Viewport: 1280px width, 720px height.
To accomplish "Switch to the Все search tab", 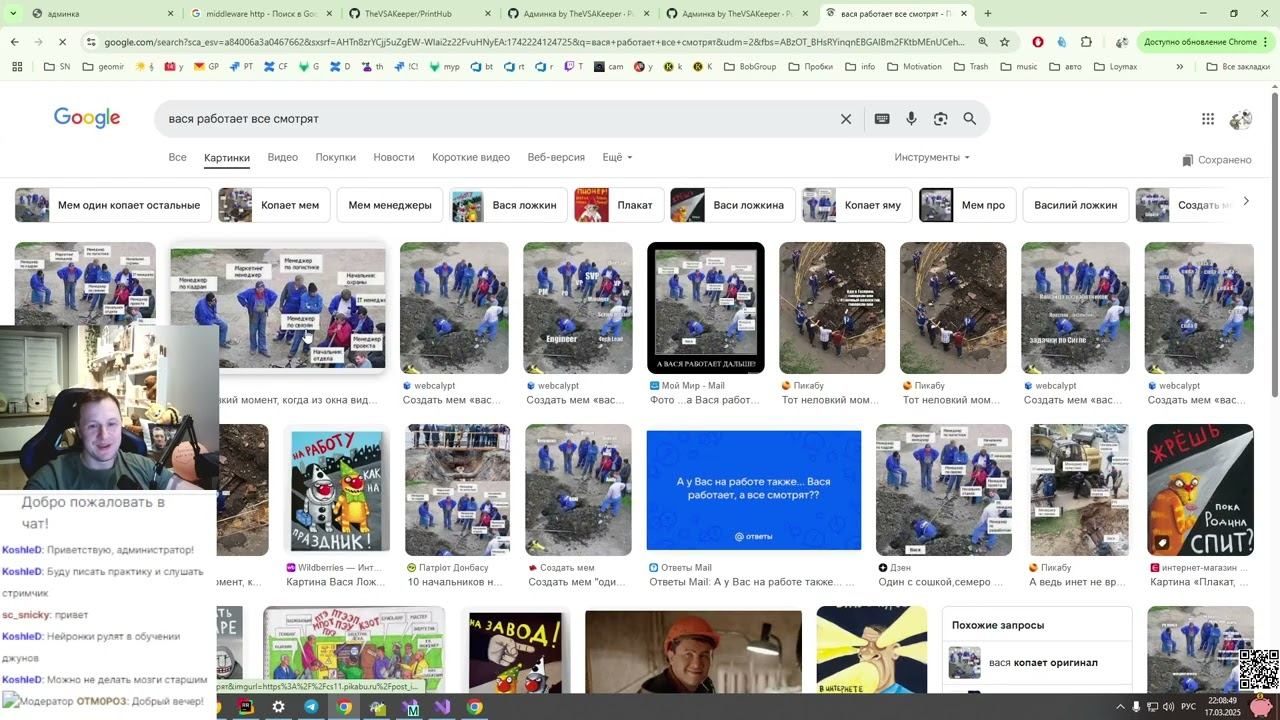I will tap(177, 157).
